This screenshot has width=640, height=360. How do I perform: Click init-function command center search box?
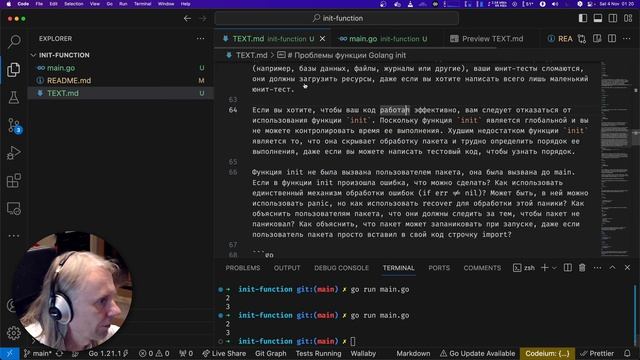(337, 18)
